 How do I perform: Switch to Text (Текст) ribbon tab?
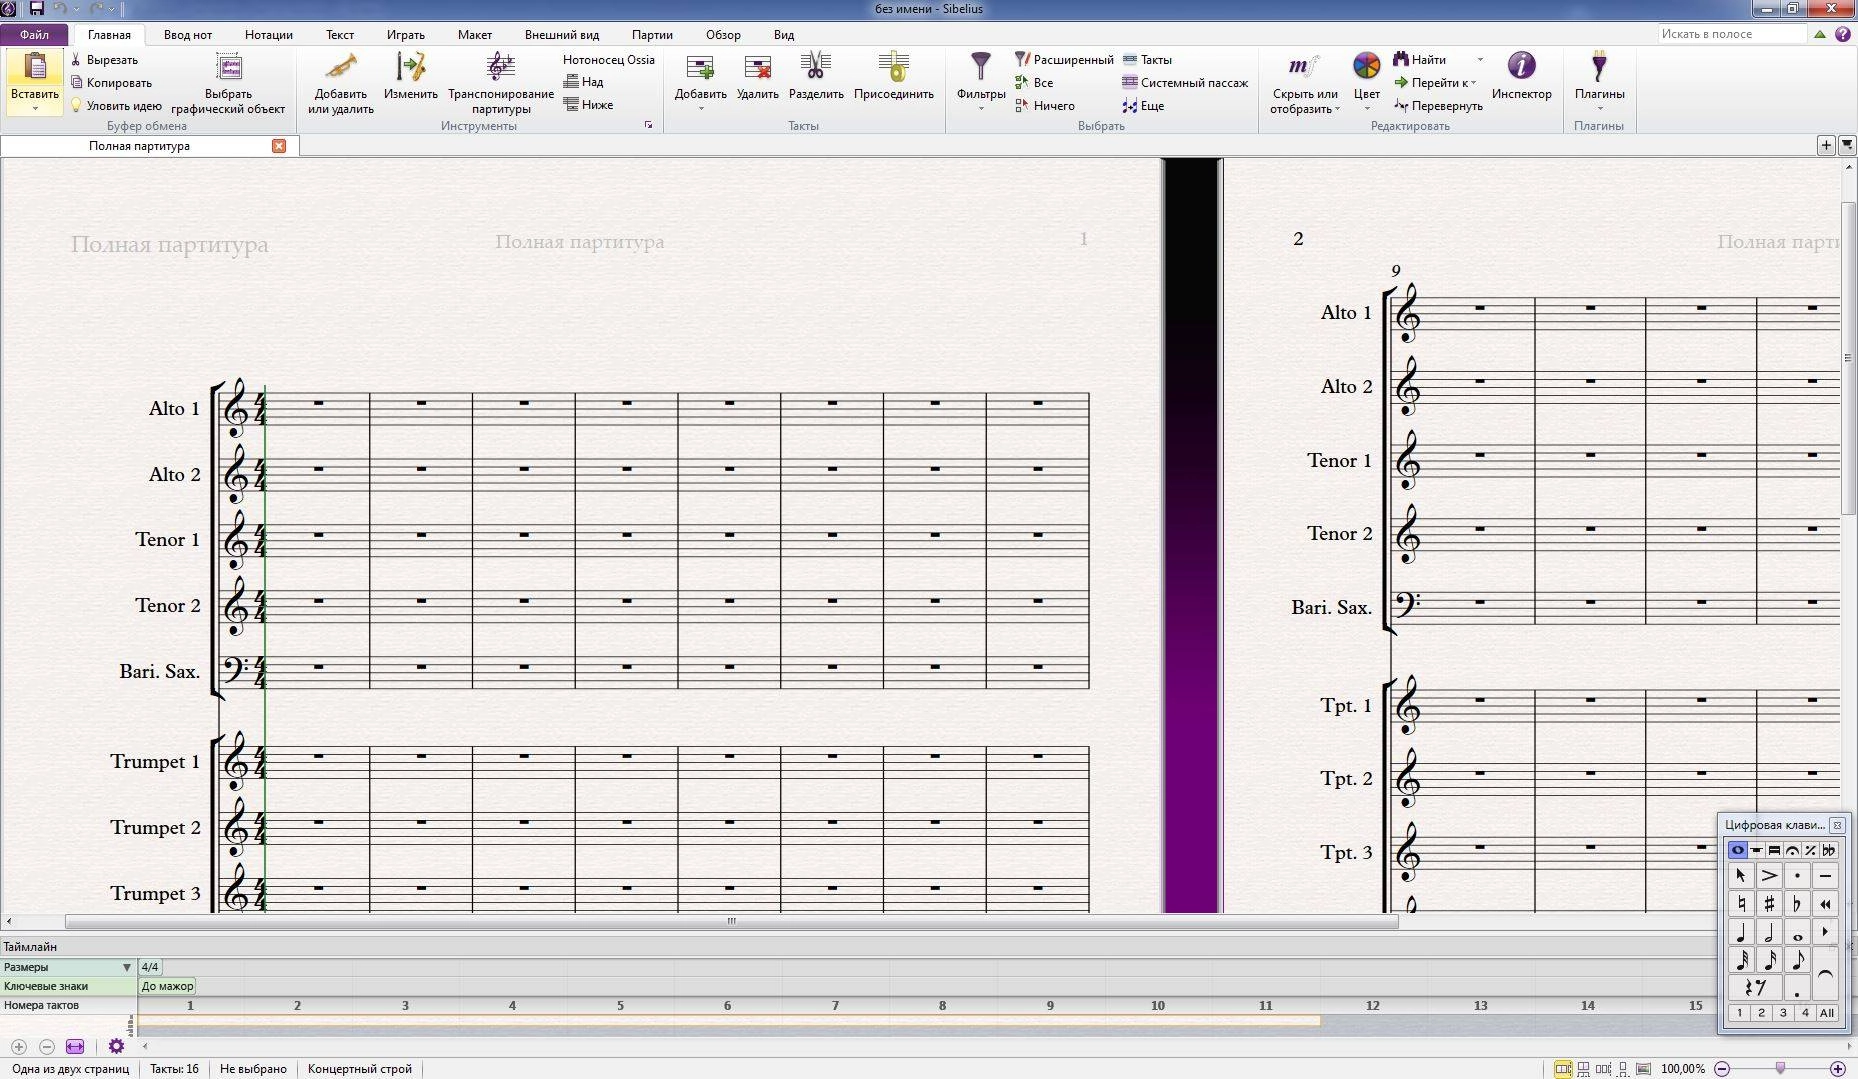pos(340,34)
